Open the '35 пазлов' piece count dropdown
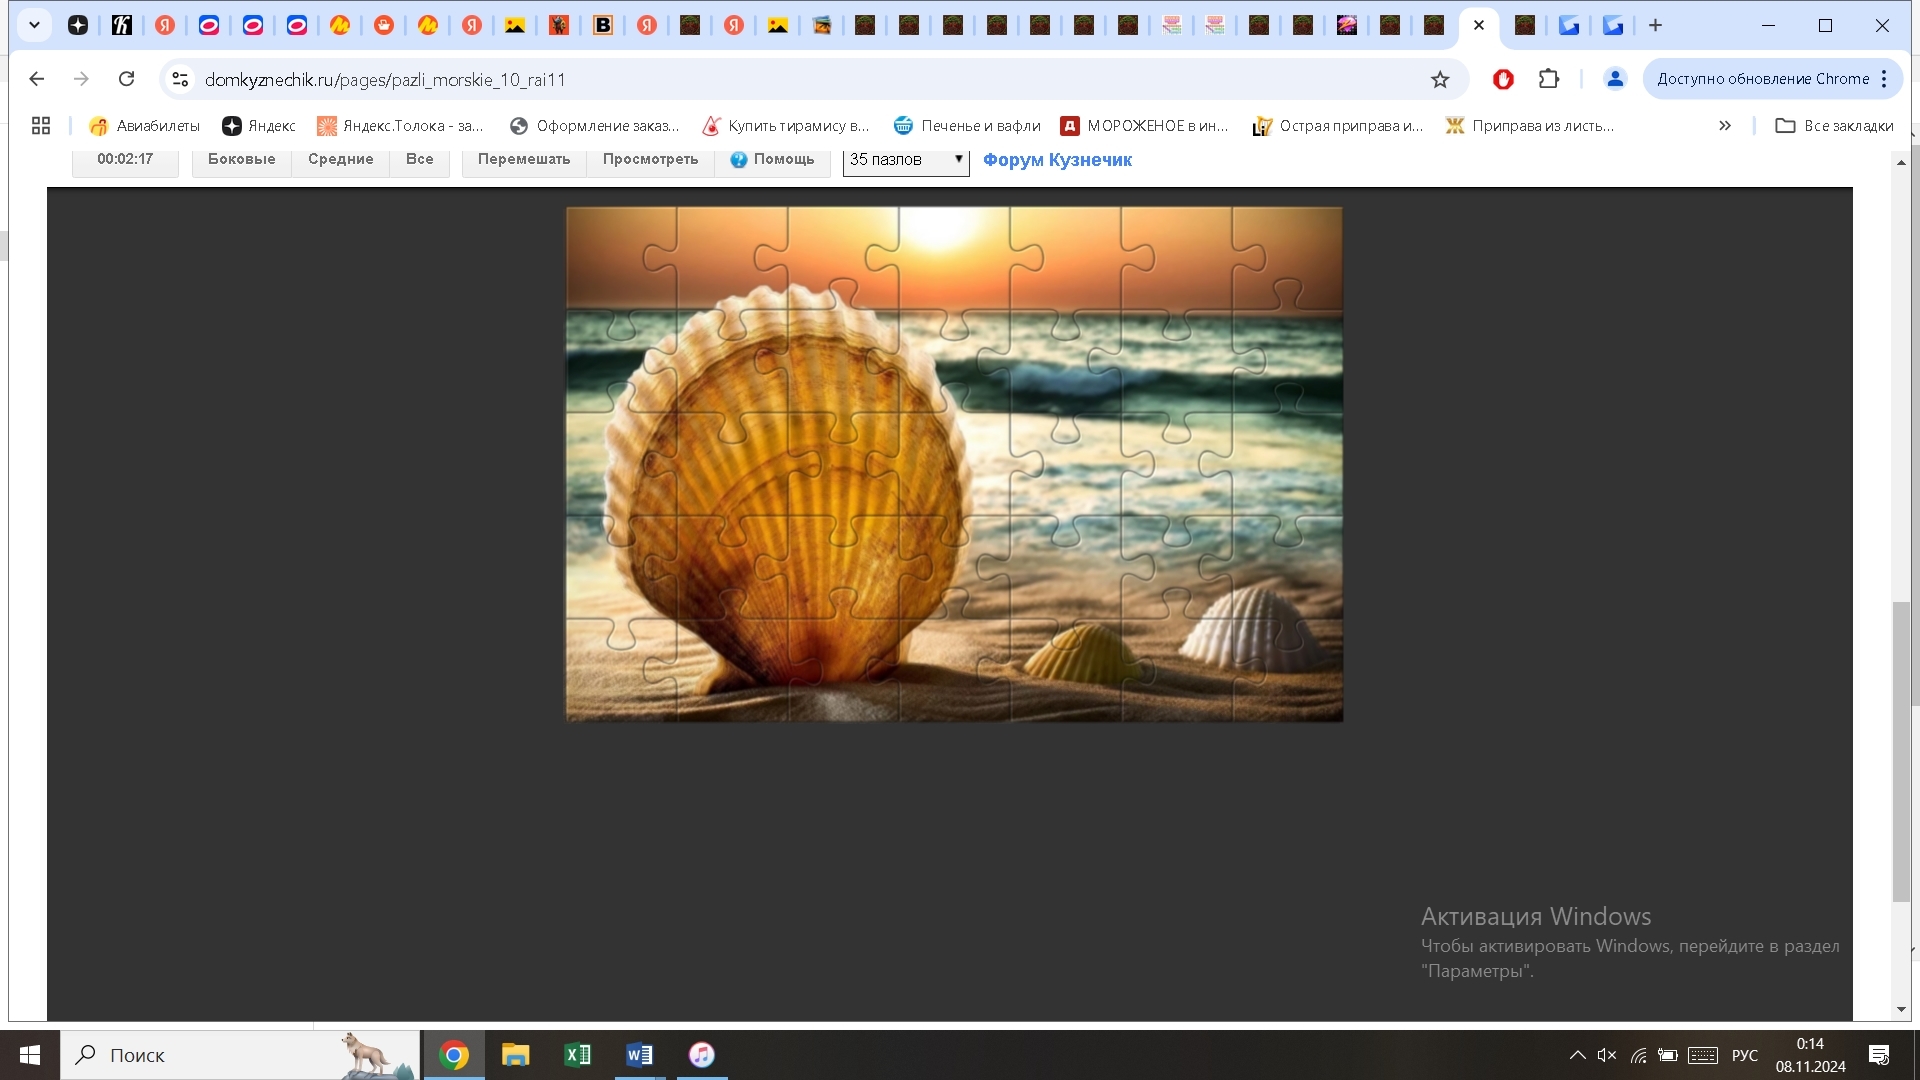 906,160
